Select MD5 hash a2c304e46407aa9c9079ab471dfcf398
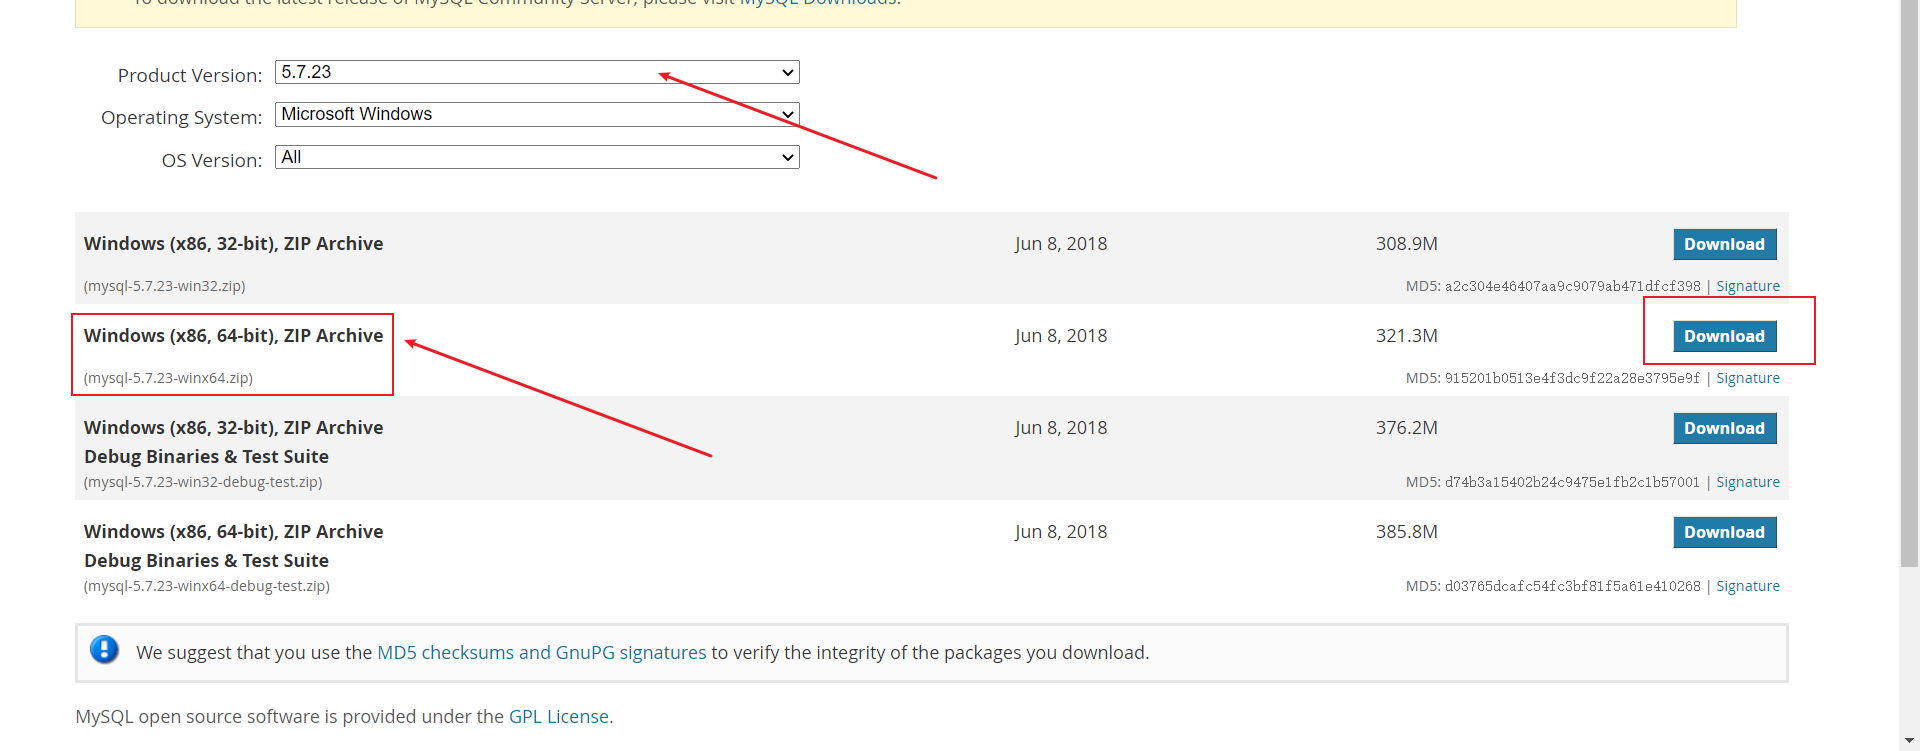This screenshot has width=1920, height=751. click(1572, 286)
